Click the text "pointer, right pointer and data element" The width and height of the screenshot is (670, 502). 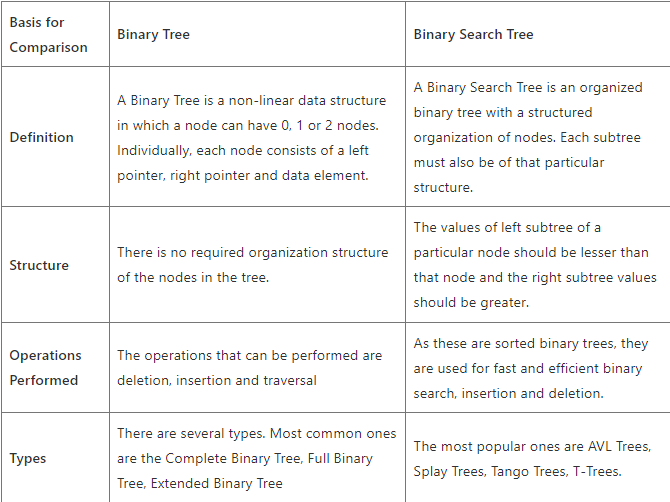(242, 175)
